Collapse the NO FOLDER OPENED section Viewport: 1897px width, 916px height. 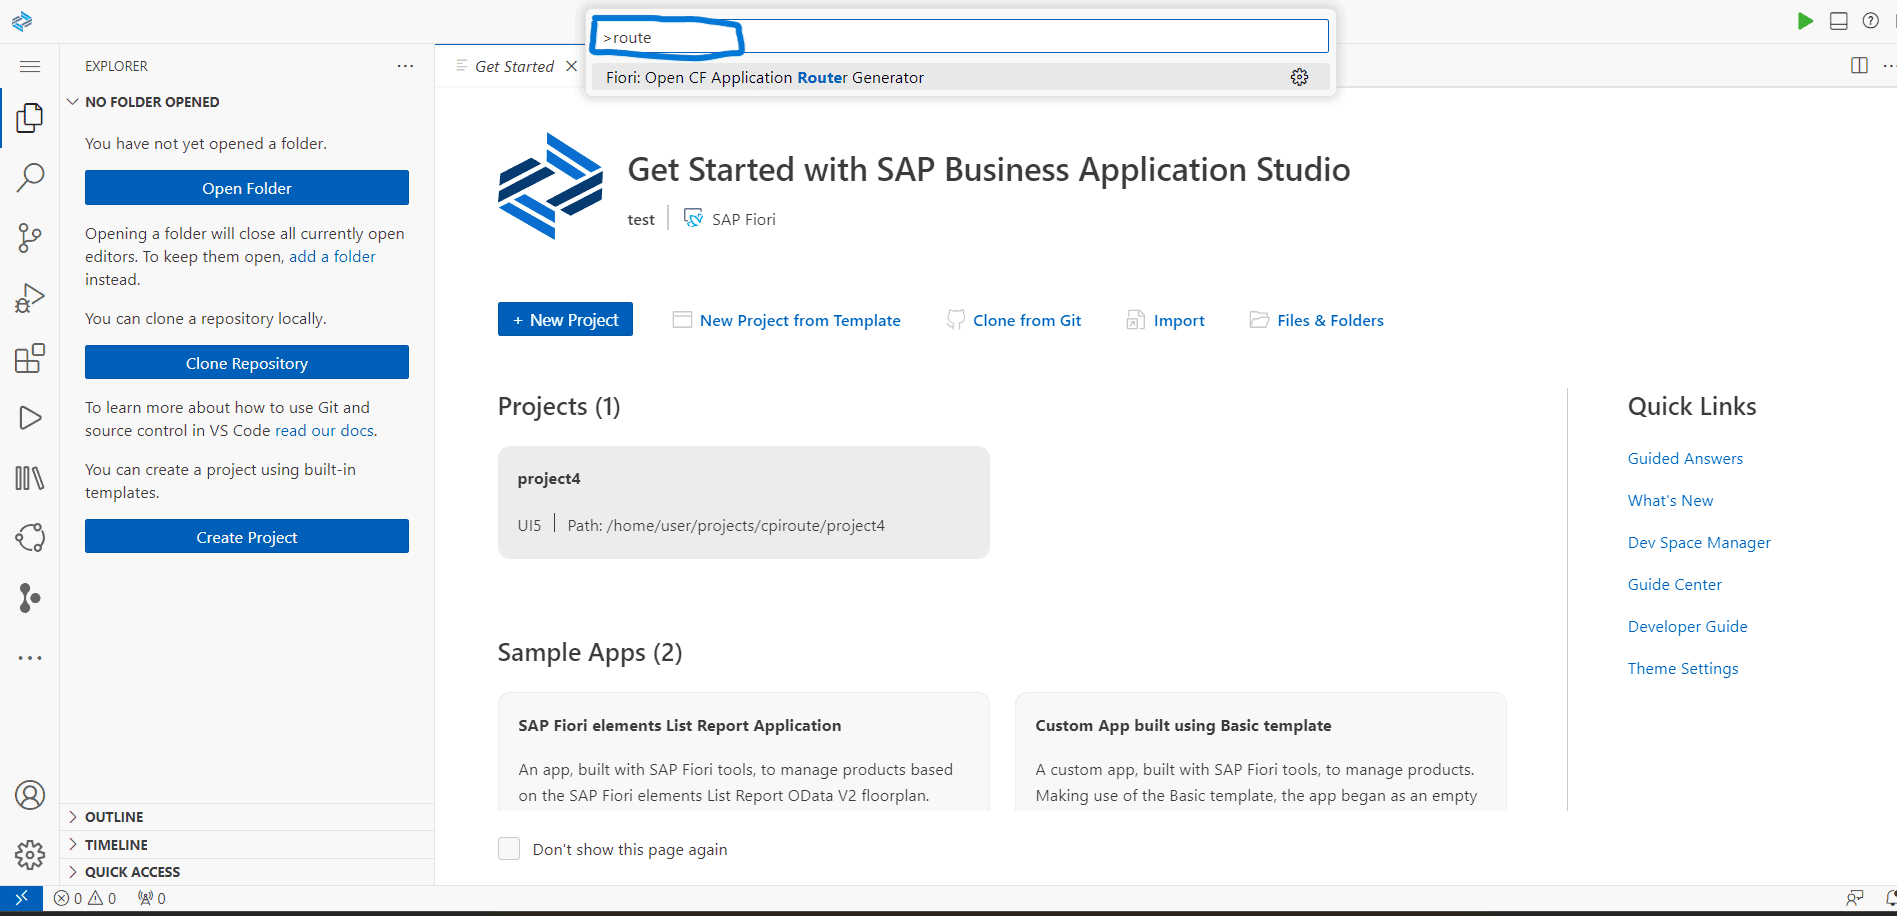(72, 101)
